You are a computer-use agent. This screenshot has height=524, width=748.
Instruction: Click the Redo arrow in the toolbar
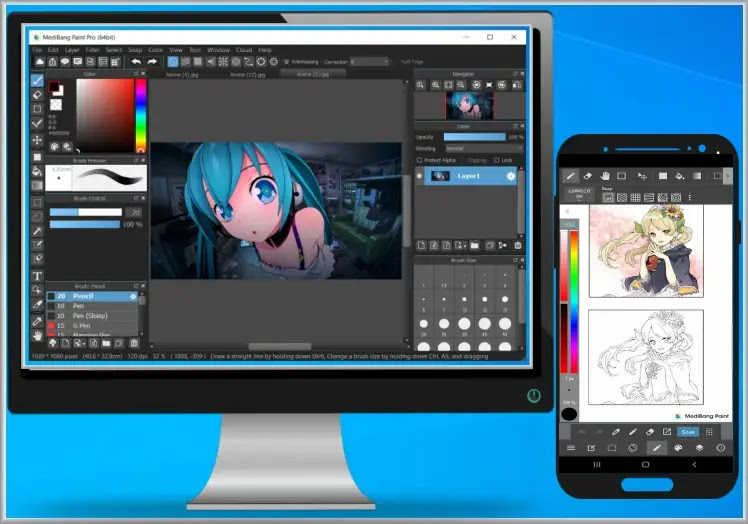coord(152,62)
